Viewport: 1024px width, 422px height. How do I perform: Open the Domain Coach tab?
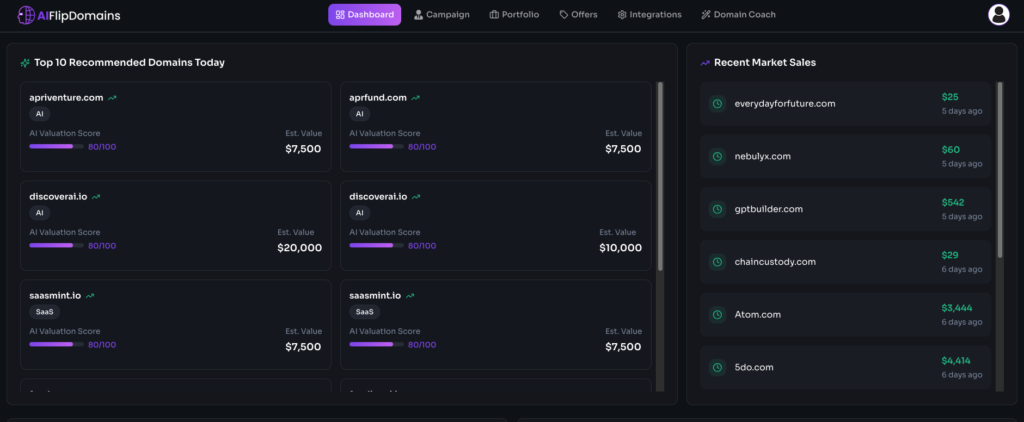click(738, 14)
